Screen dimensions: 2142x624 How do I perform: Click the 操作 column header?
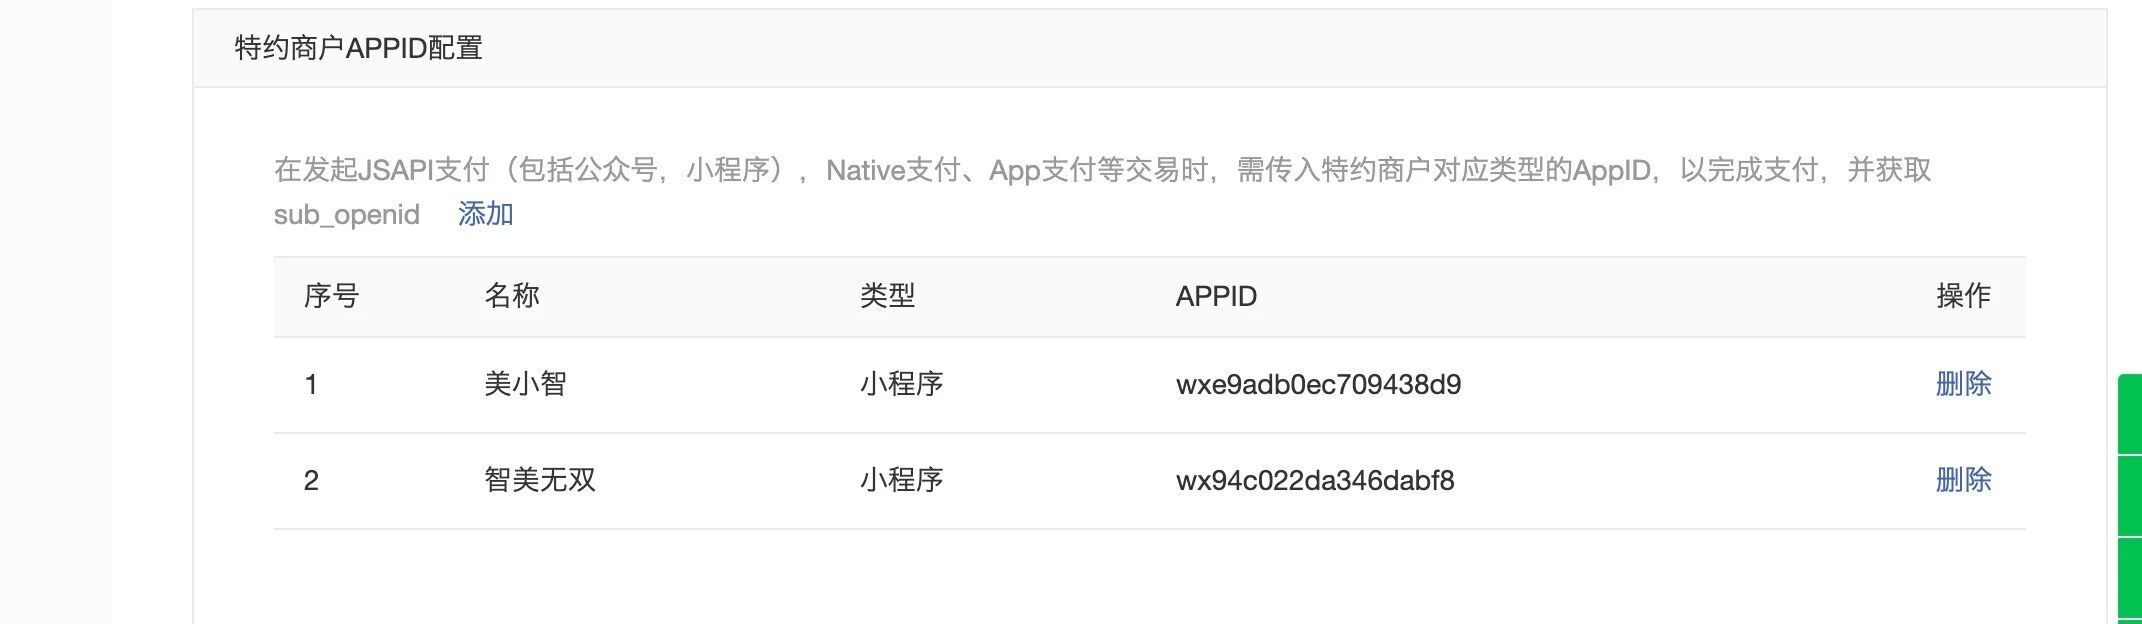click(1963, 296)
